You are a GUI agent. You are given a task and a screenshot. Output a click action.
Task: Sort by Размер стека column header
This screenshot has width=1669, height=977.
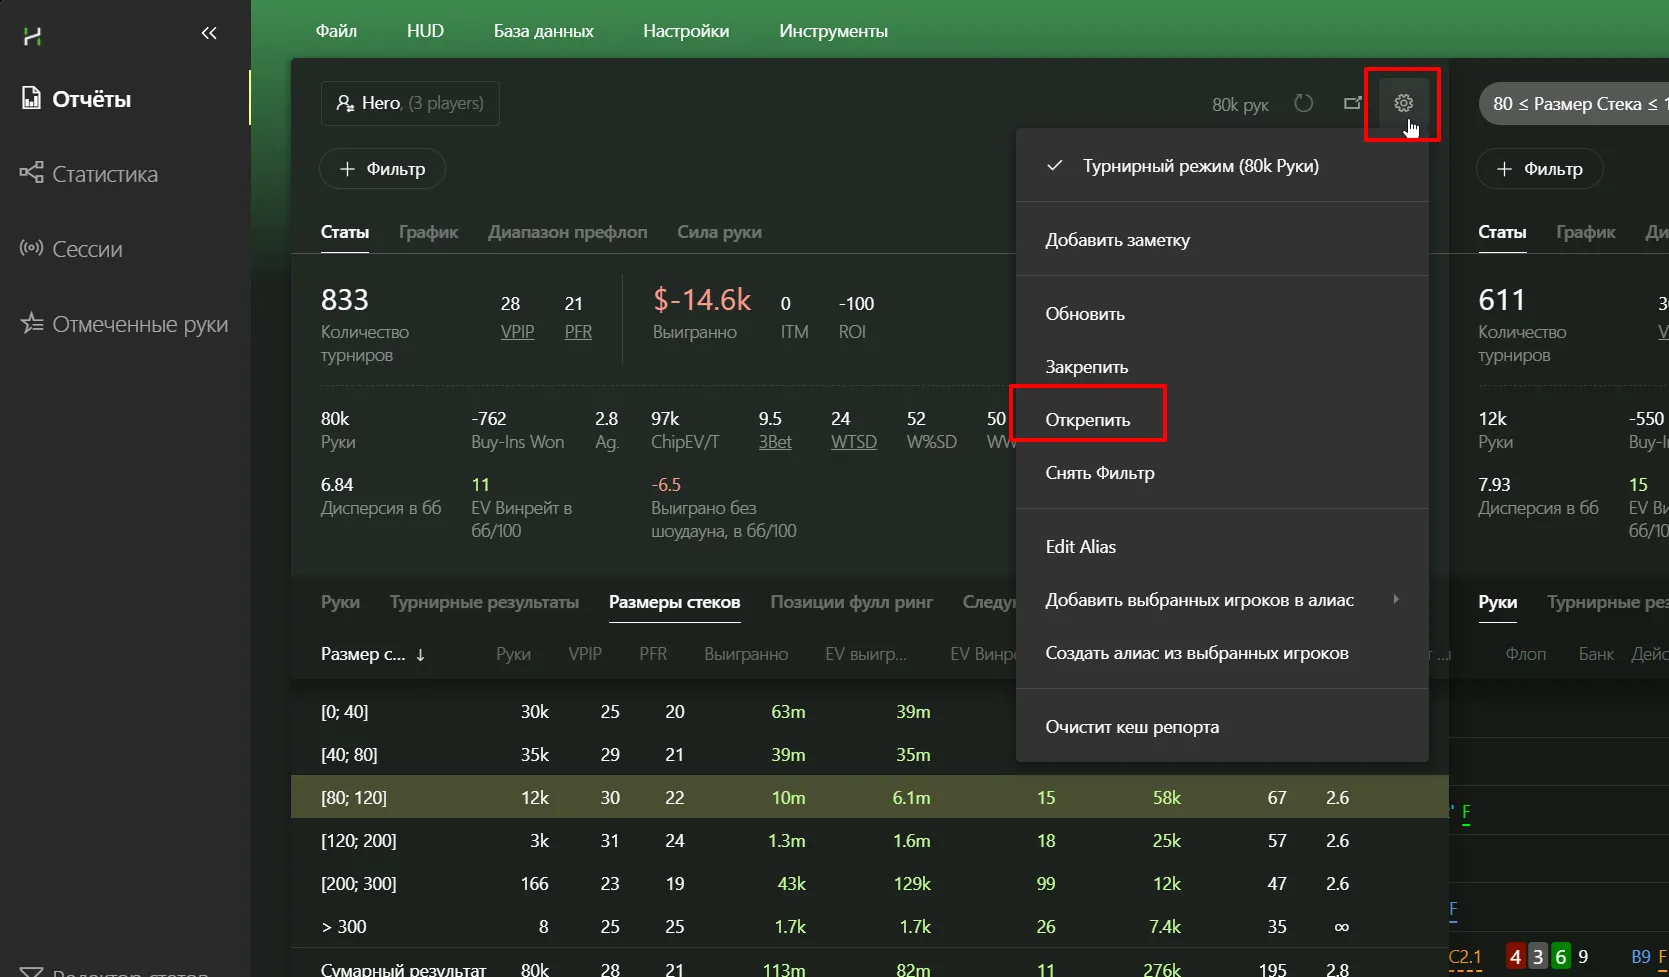[x=364, y=654]
